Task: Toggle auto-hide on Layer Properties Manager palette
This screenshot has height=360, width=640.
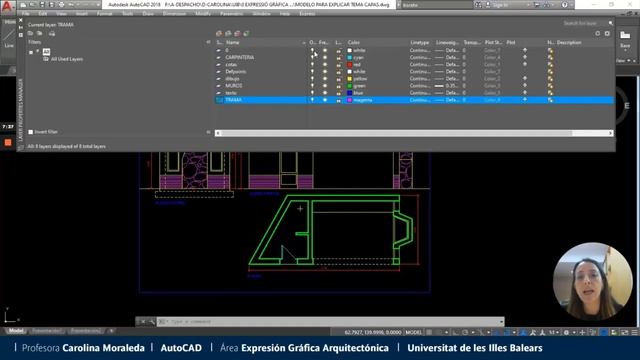Action: [x=21, y=27]
